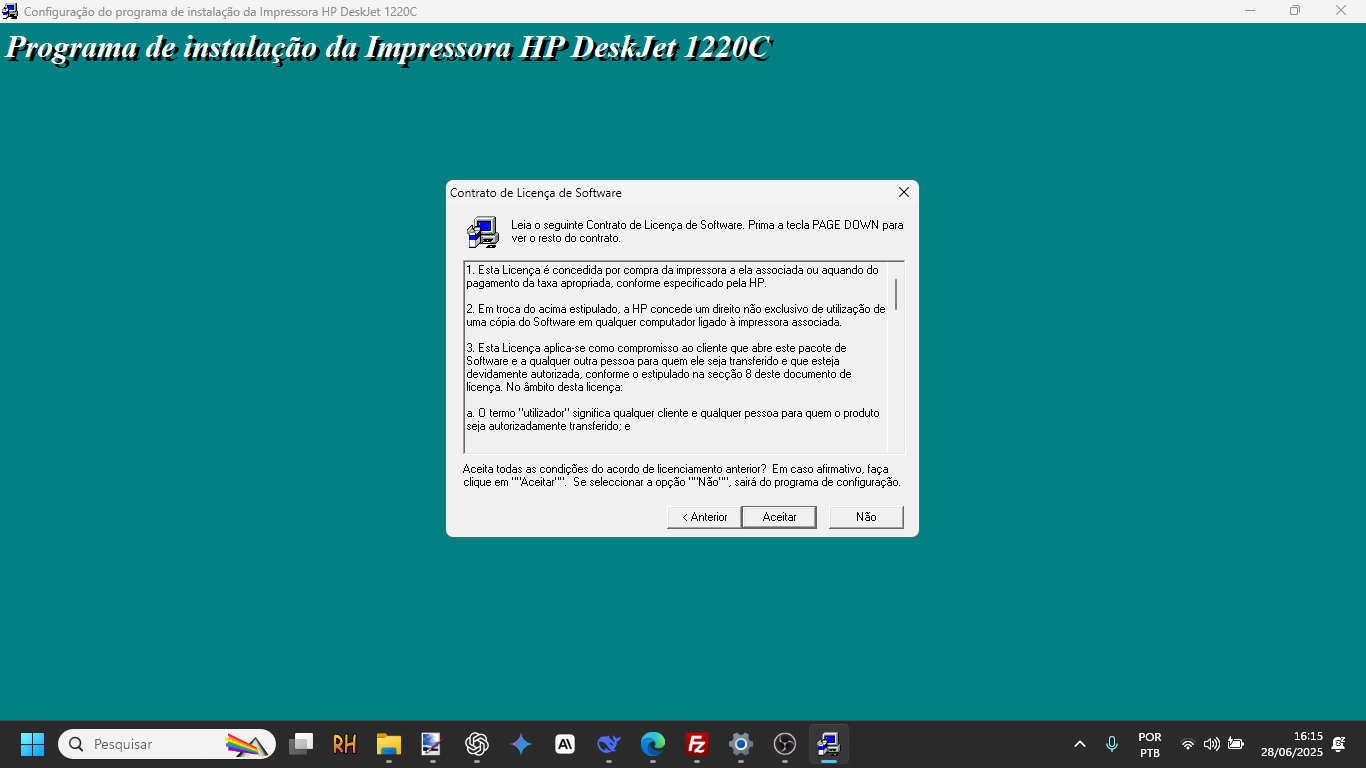The height and width of the screenshot is (768, 1366).
Task: Open the Windows Start menu
Action: point(33,744)
